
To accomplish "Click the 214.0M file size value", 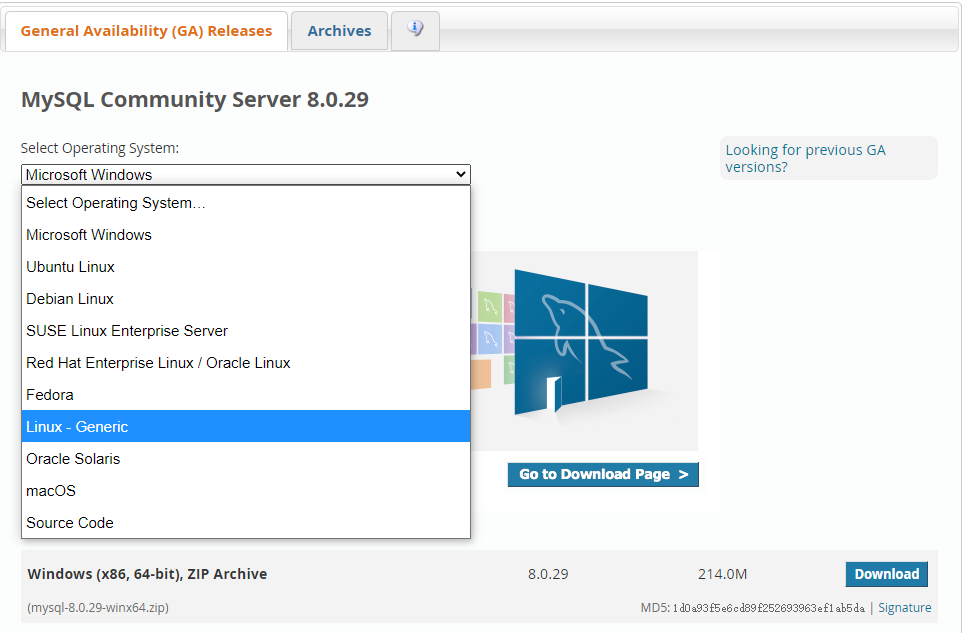I will pos(722,574).
